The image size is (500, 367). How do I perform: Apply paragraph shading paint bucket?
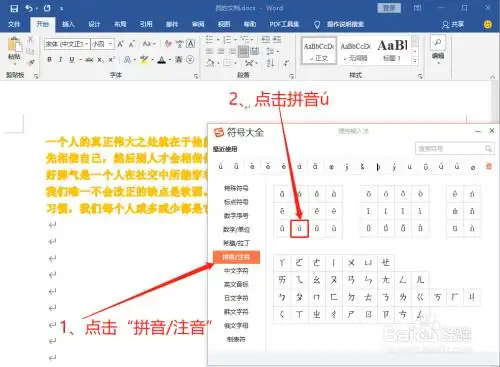(210, 63)
